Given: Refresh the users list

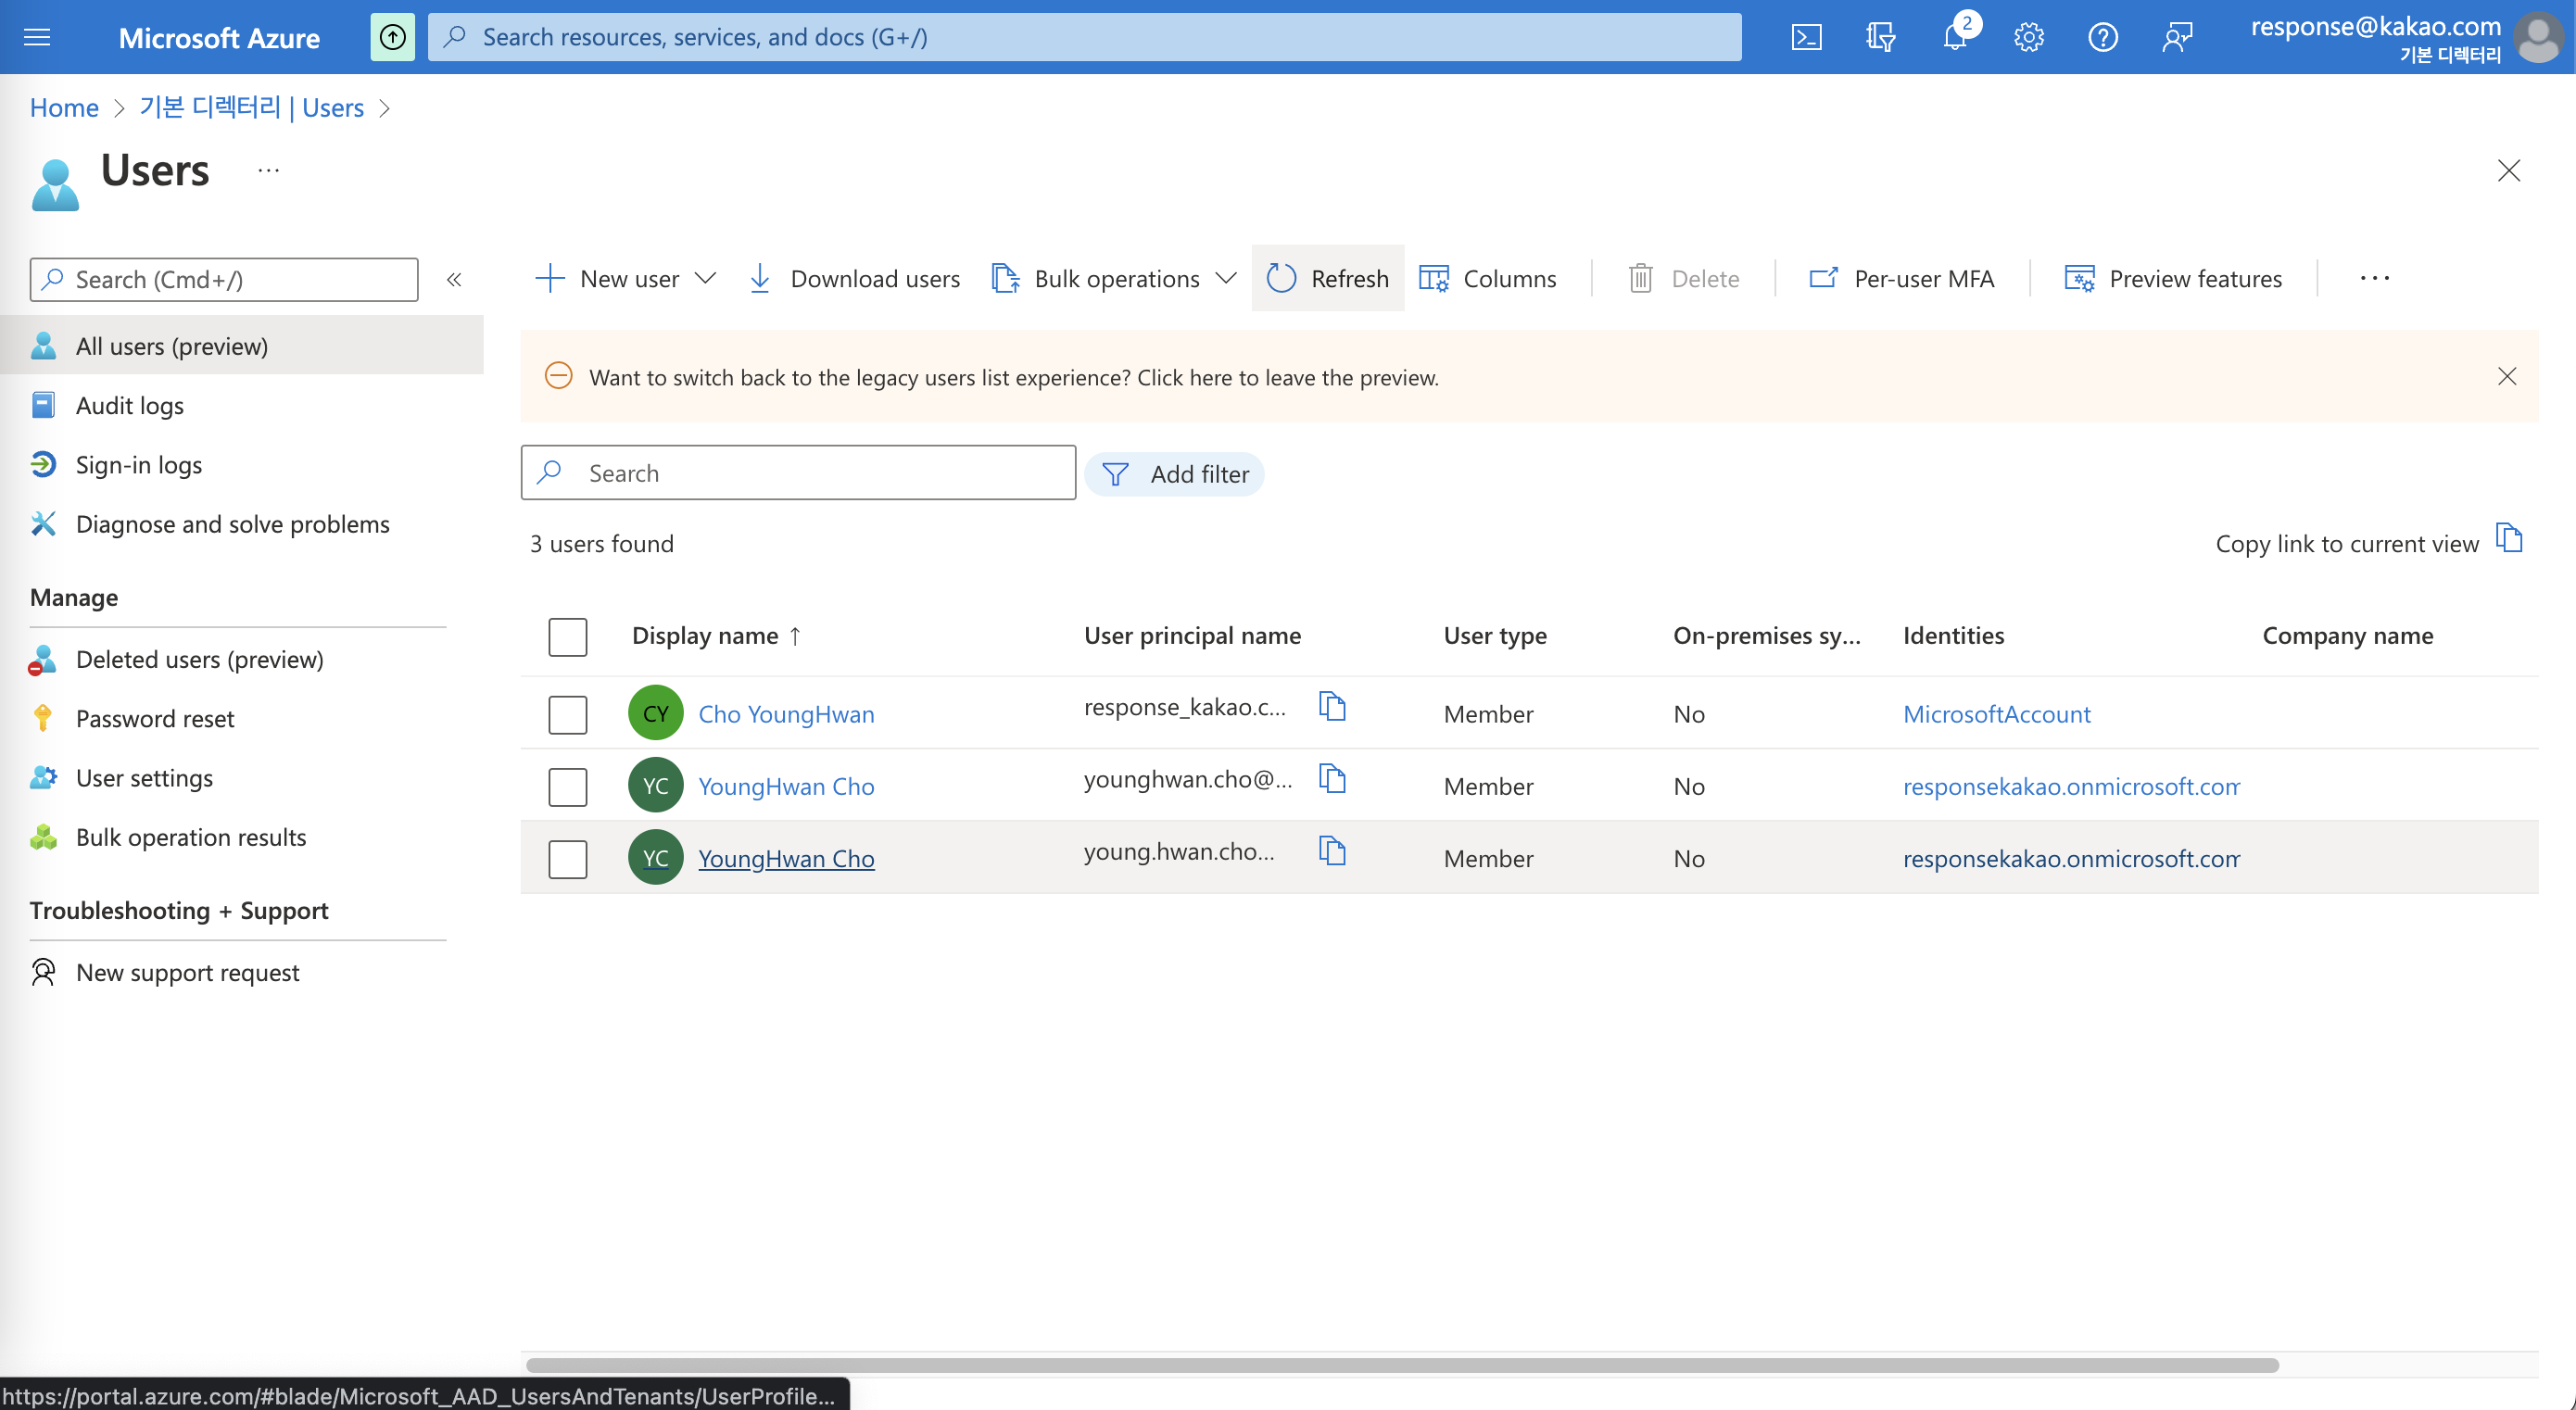Looking at the screenshot, I should click(1328, 278).
